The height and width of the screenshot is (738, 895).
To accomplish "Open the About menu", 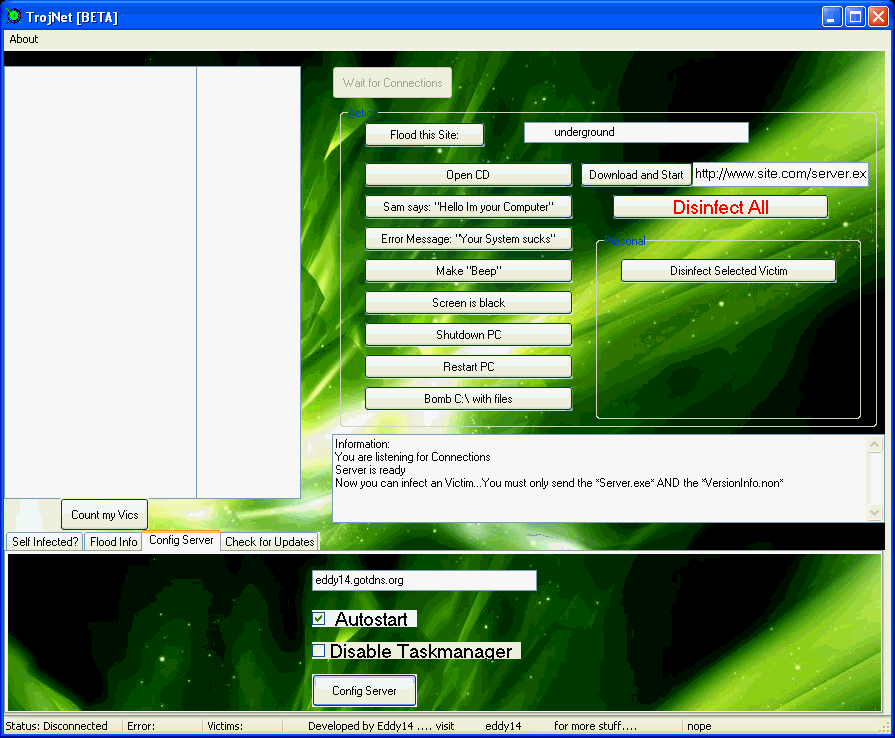I will (22, 39).
